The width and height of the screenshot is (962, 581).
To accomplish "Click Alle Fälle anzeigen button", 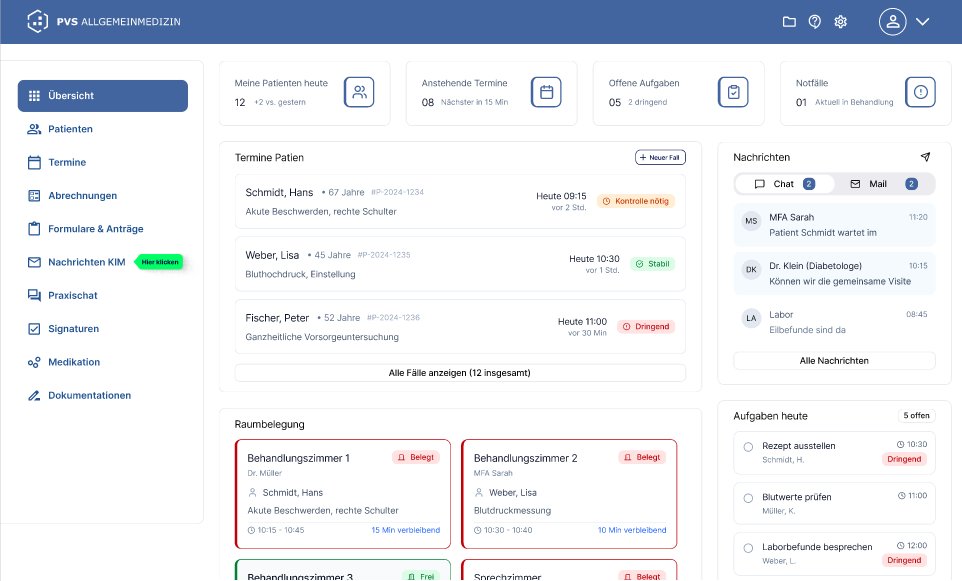I will [460, 373].
